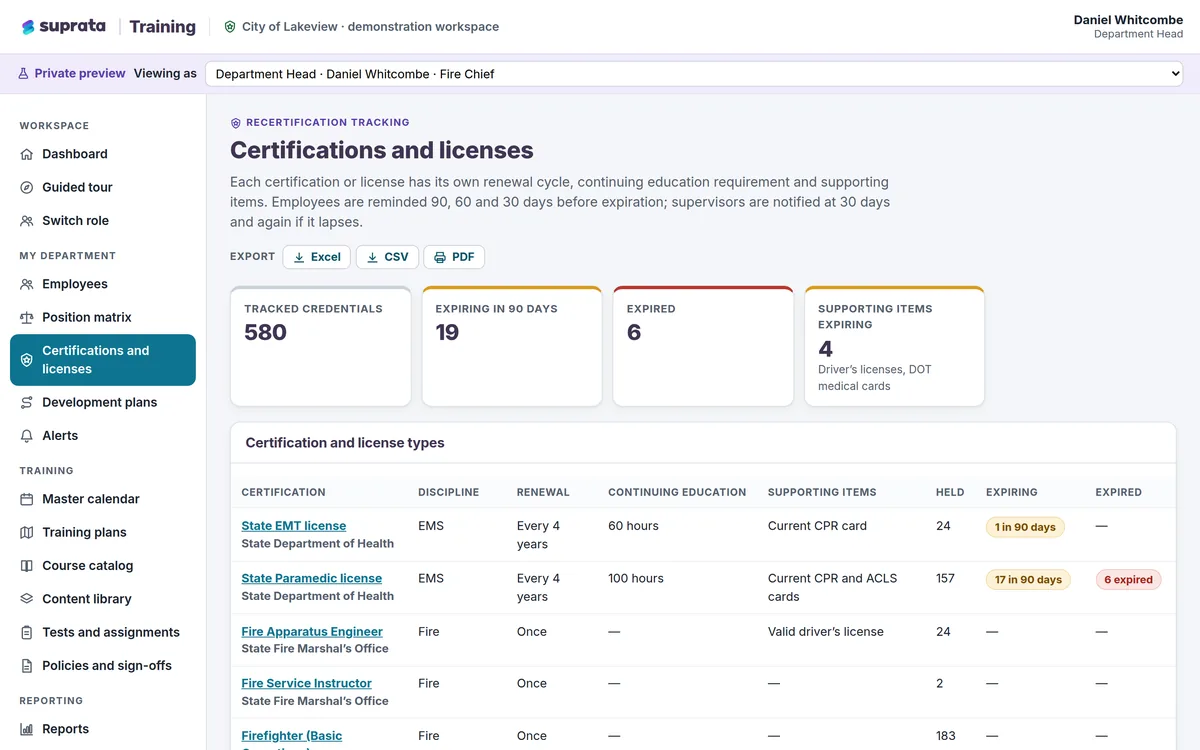
Task: Click the Tracked Credentials 580 card
Action: tap(321, 346)
